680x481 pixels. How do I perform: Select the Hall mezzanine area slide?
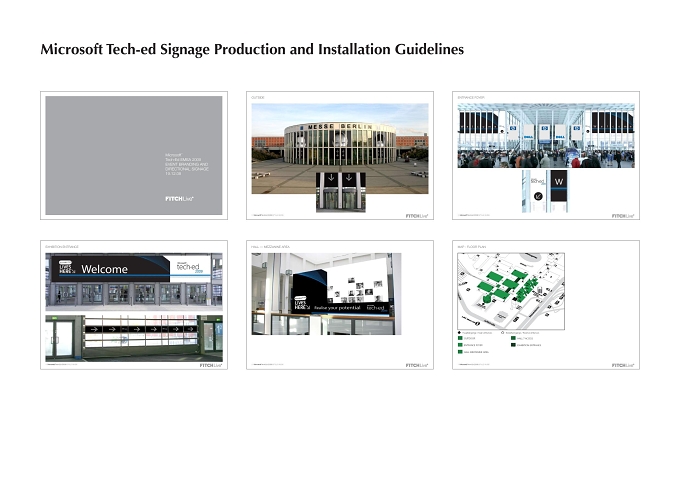[x=340, y=305]
